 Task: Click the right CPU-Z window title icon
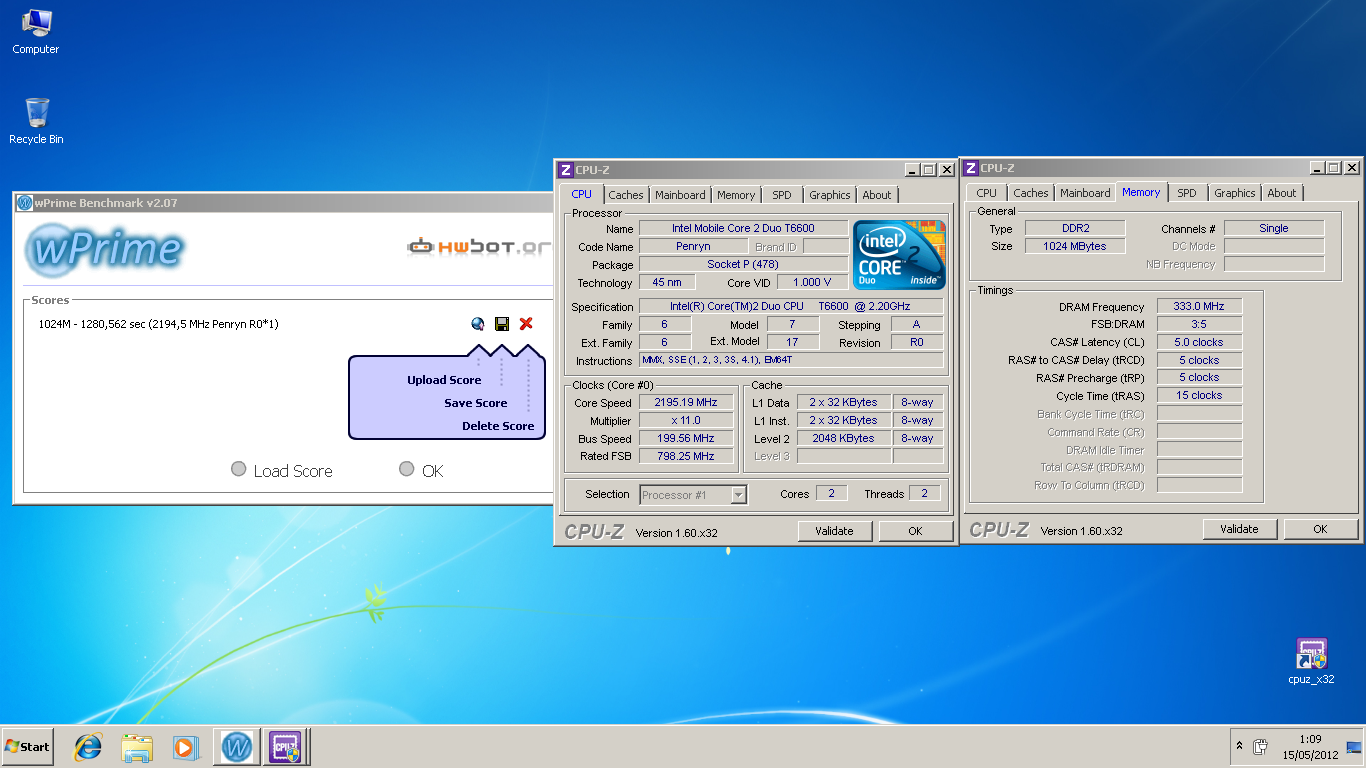tap(970, 168)
